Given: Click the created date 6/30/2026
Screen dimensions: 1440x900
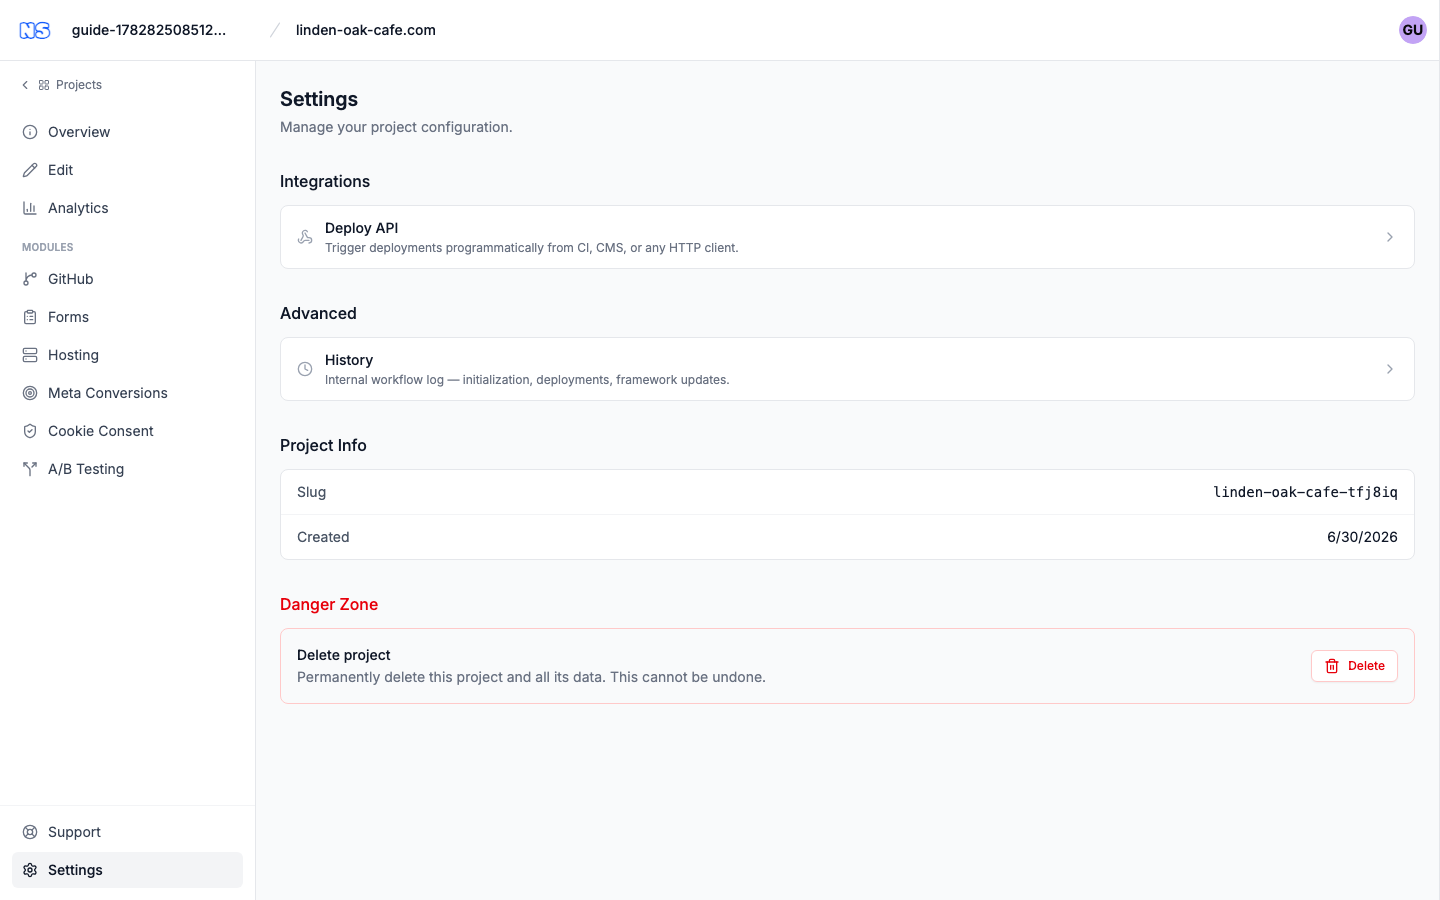Looking at the screenshot, I should [1362, 537].
